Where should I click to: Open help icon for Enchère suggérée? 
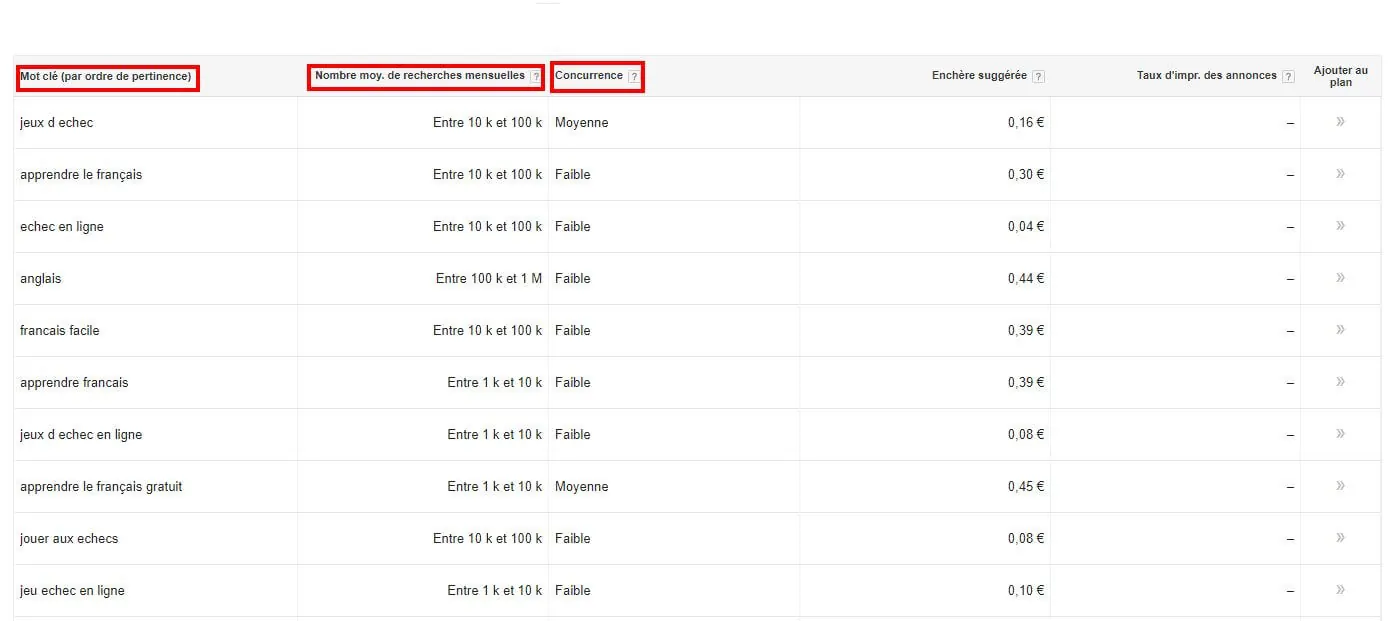1038,77
